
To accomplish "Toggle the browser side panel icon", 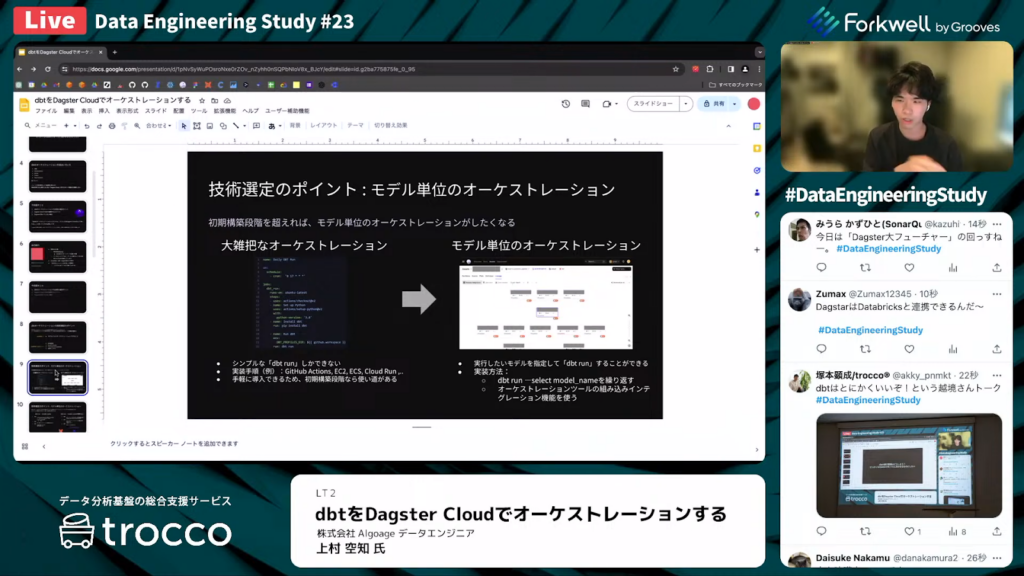I will 731,69.
